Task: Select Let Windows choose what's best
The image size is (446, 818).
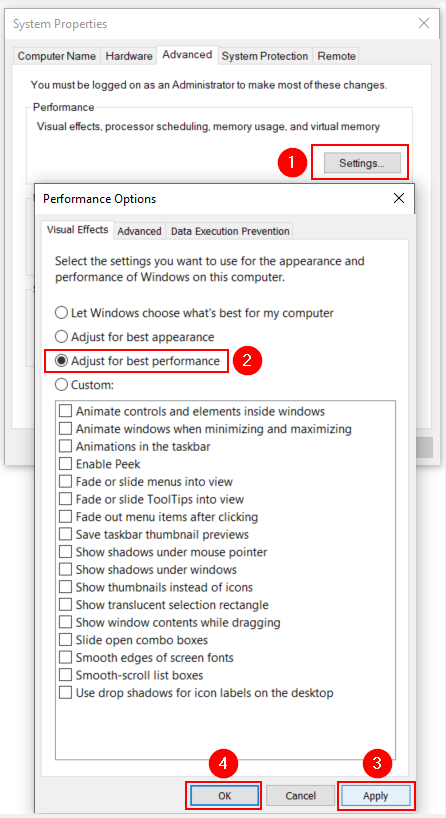Action: pyautogui.click(x=195, y=313)
